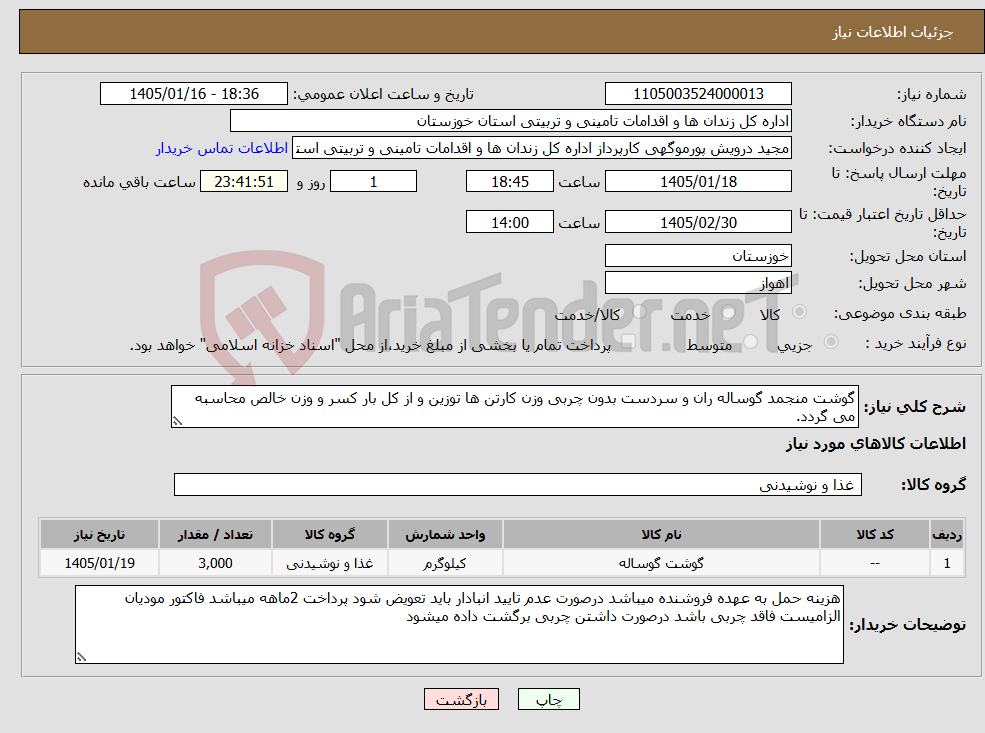This screenshot has height=733, width=985.
Task: Click the need date cell 1405/01/19
Action: tap(99, 563)
